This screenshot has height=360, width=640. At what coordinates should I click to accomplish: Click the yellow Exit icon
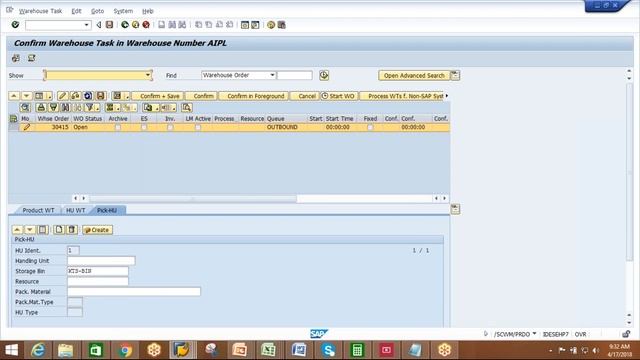[136, 25]
